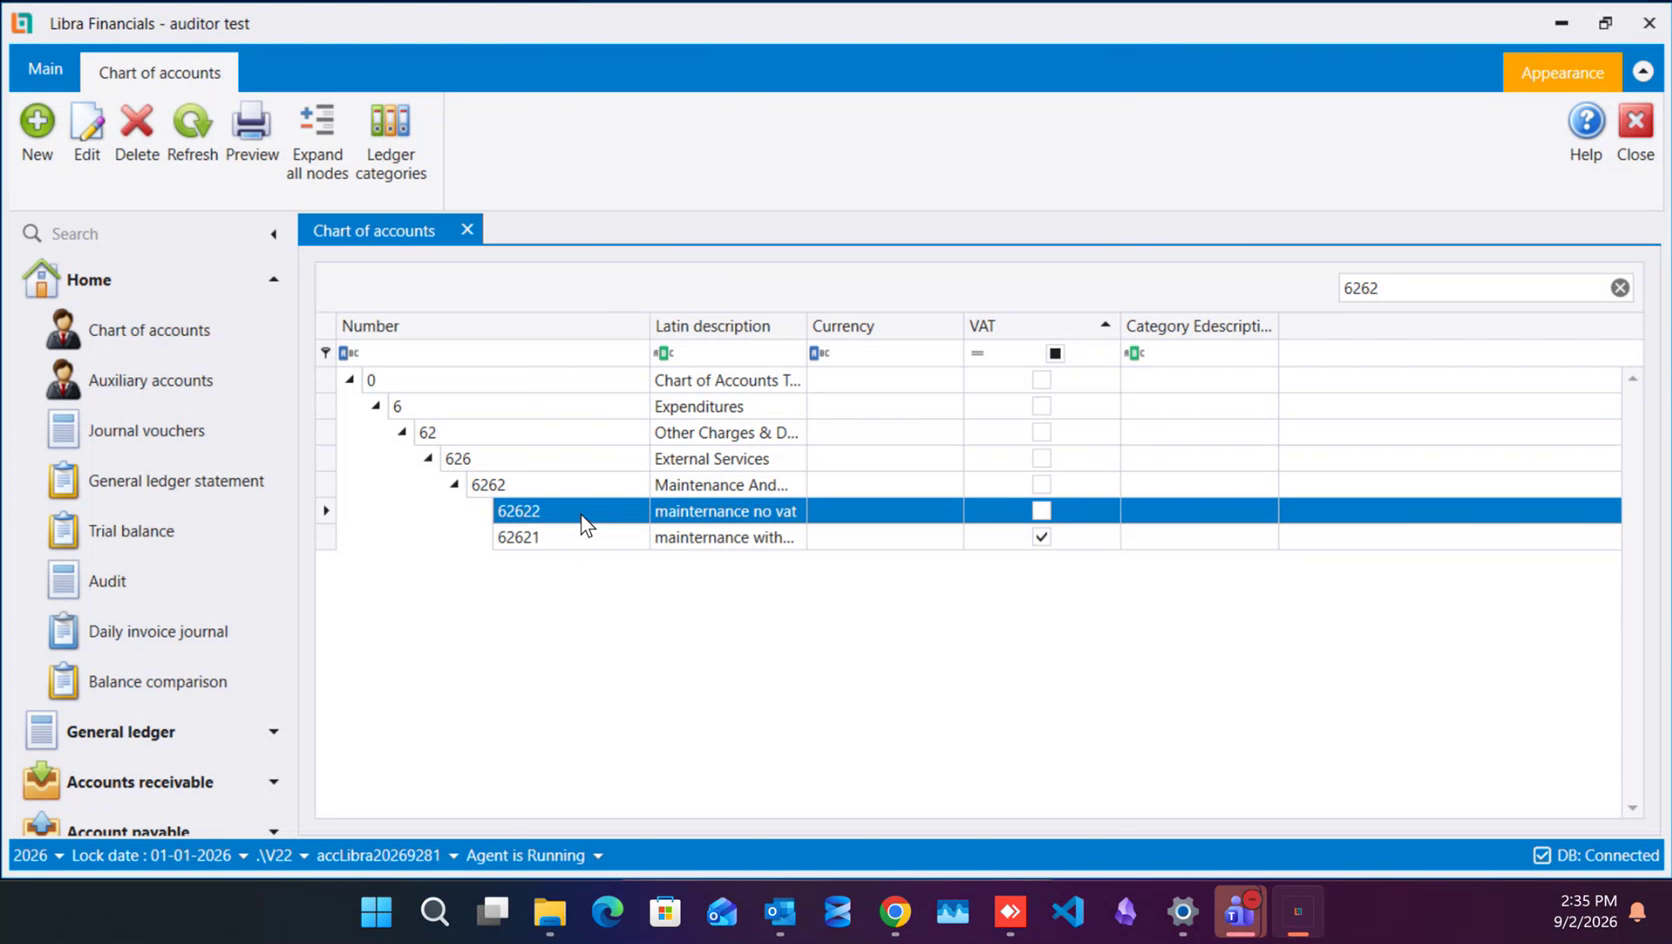The width and height of the screenshot is (1672, 944).
Task: Switch to the Main ribbon tab
Action: click(45, 69)
